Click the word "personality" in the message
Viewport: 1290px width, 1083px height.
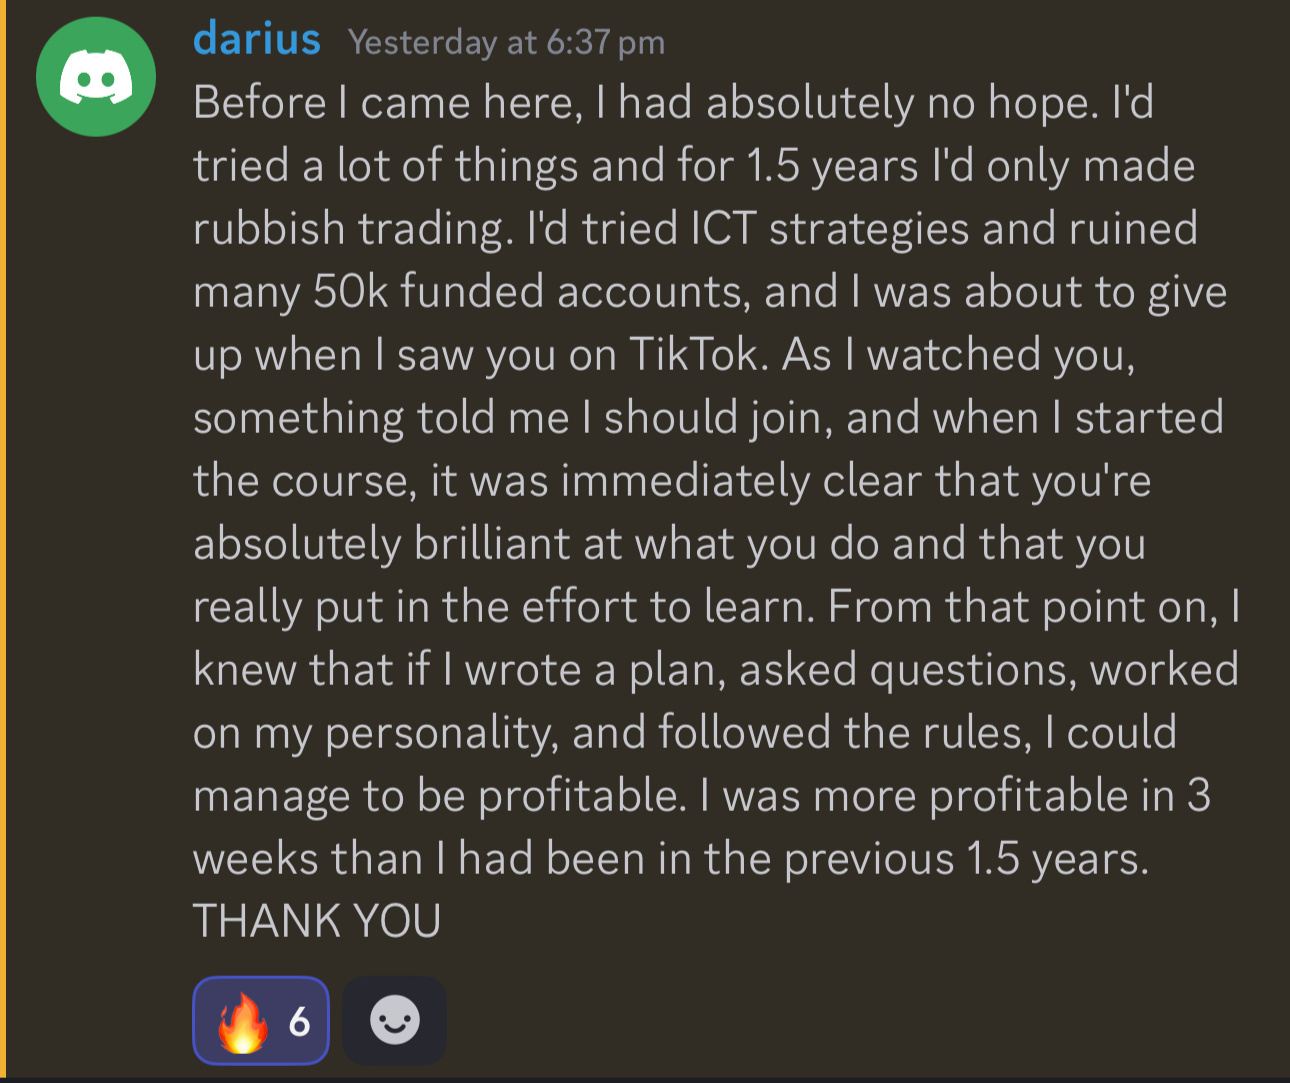pos(437,732)
